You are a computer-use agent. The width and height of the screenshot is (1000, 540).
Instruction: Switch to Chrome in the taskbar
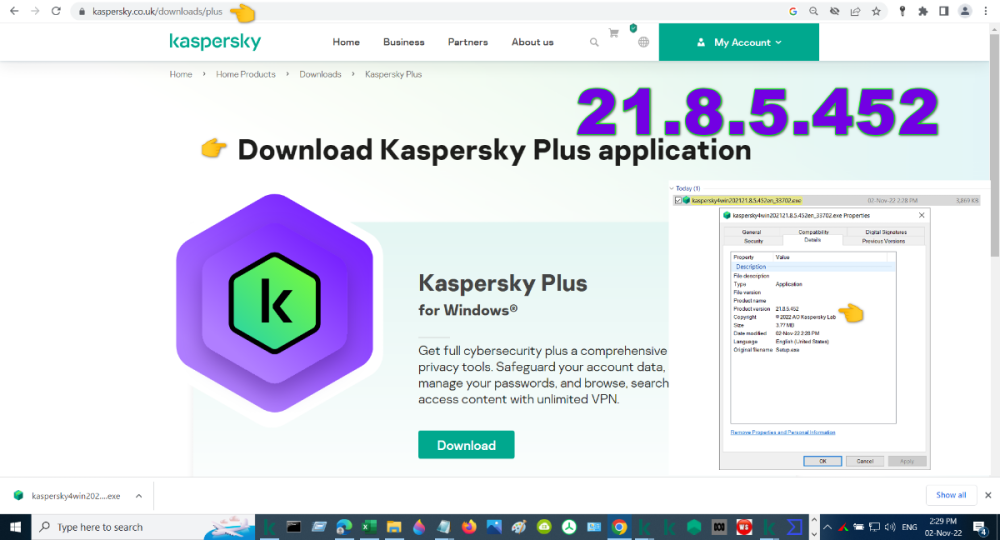619,527
